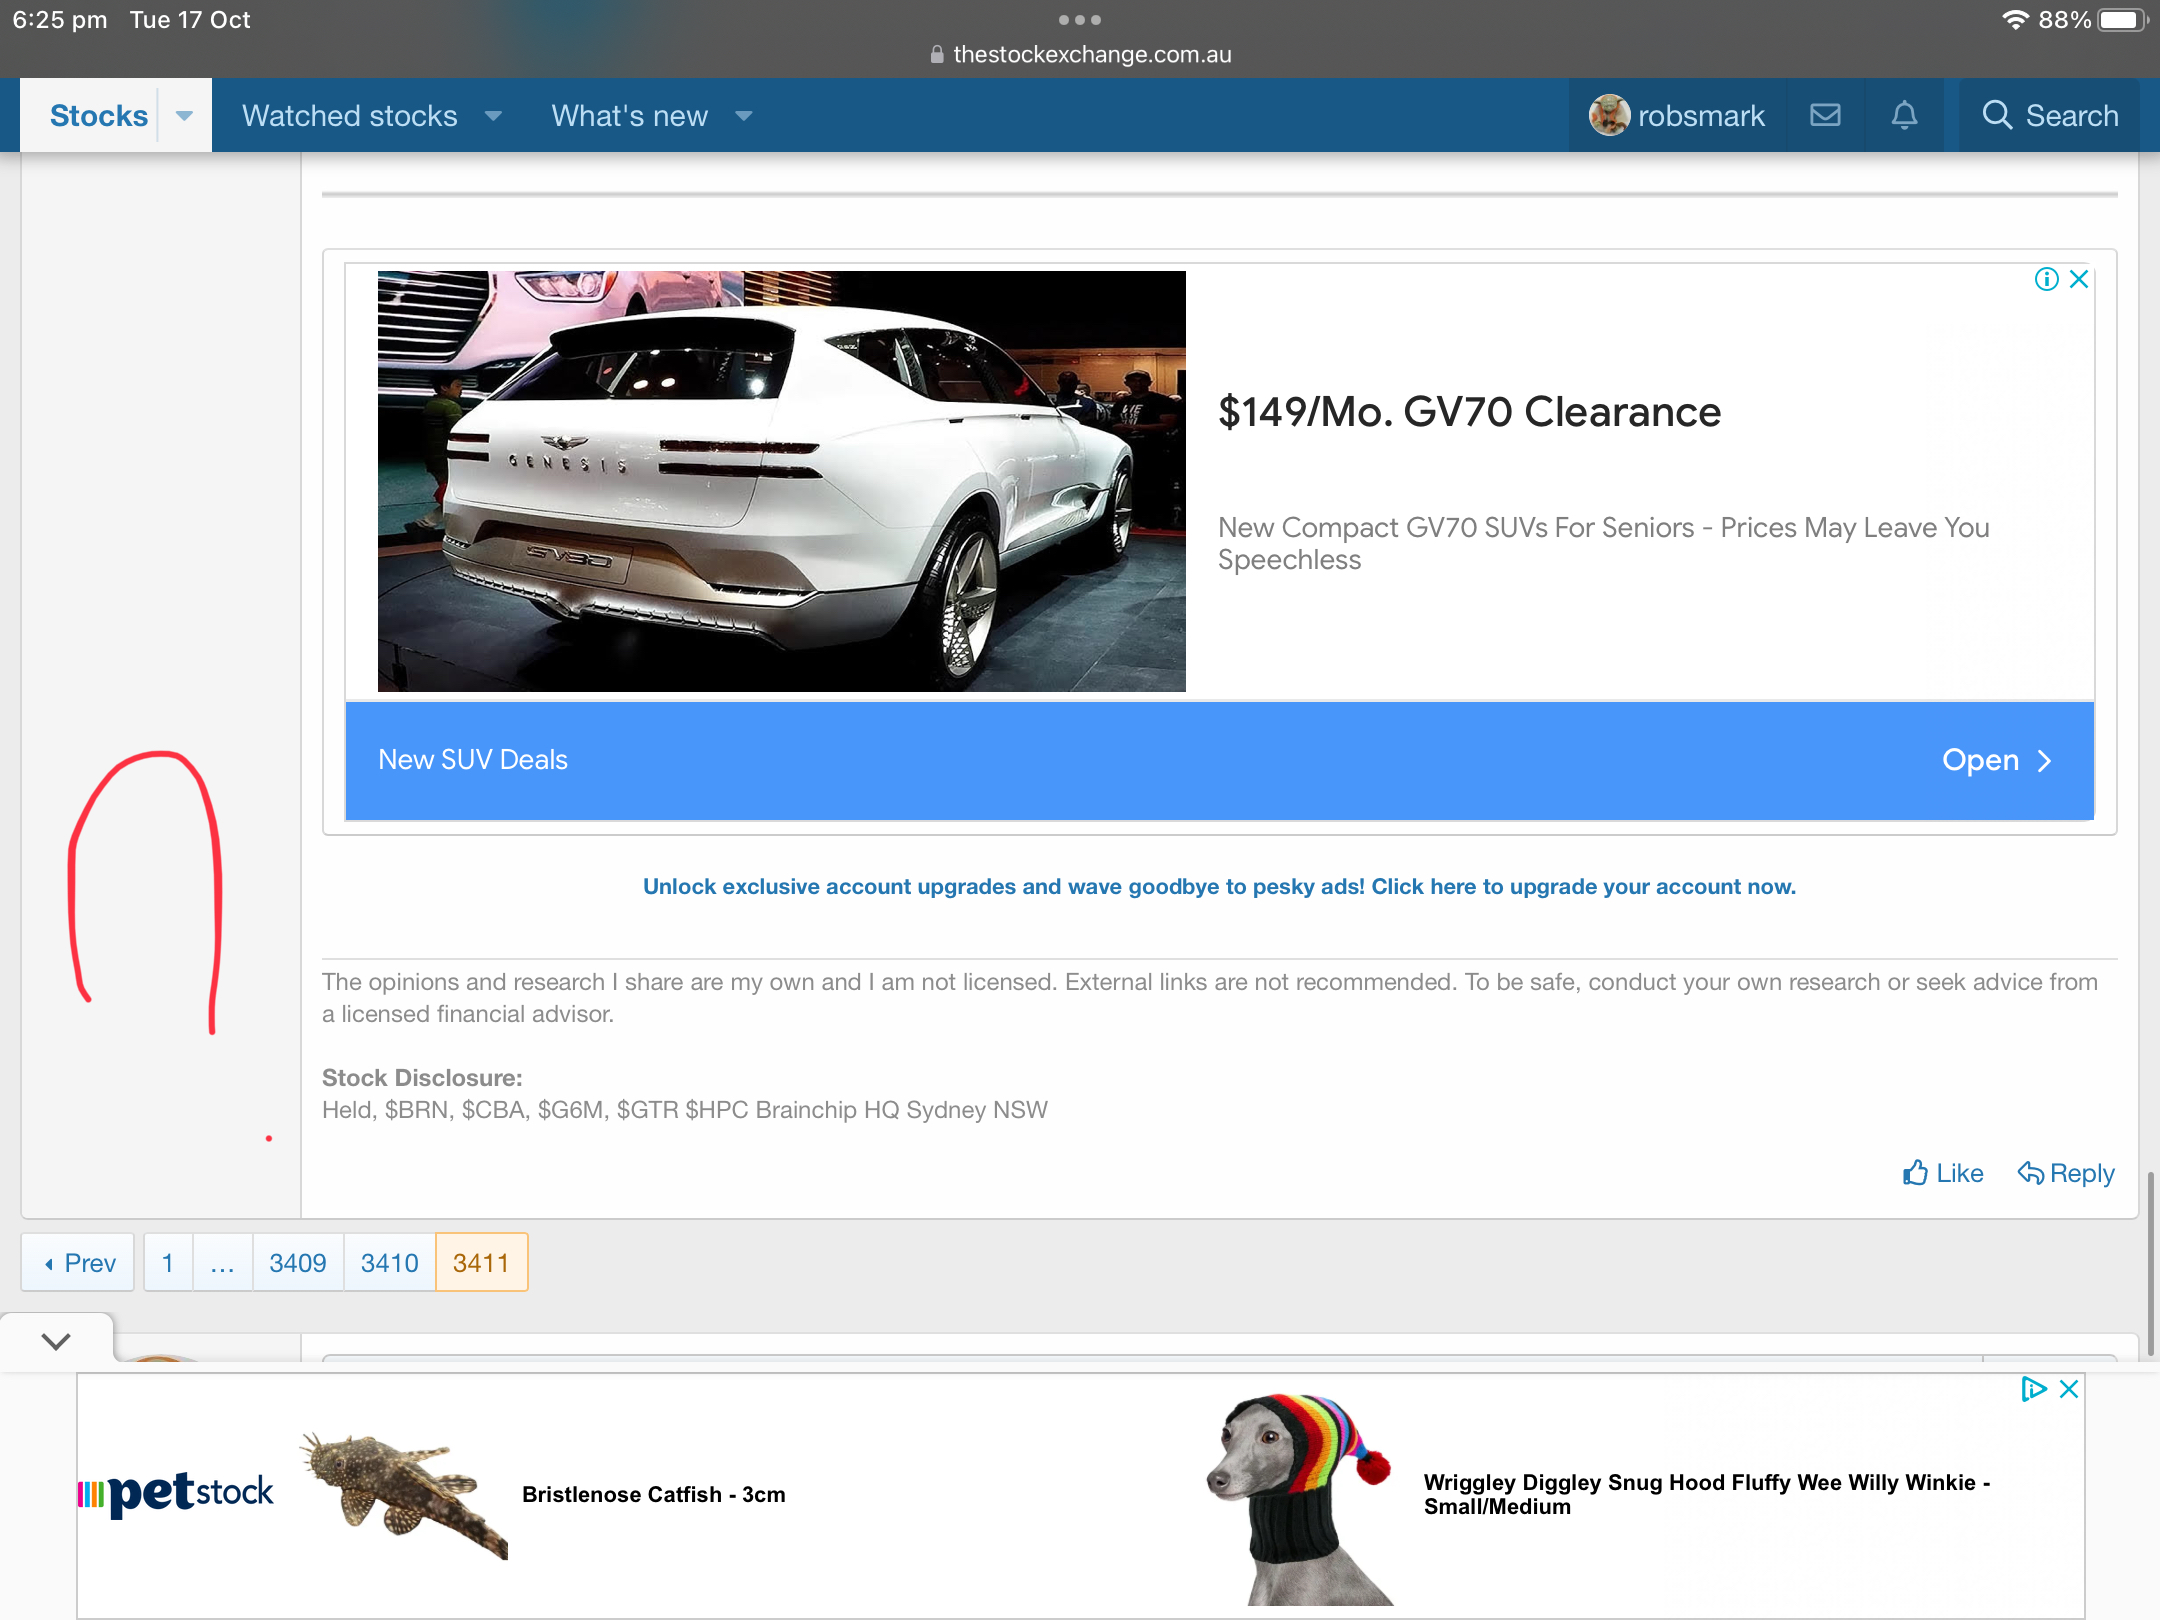Image resolution: width=2160 pixels, height=1620 pixels.
Task: Open the alerts bell icon
Action: click(1904, 116)
